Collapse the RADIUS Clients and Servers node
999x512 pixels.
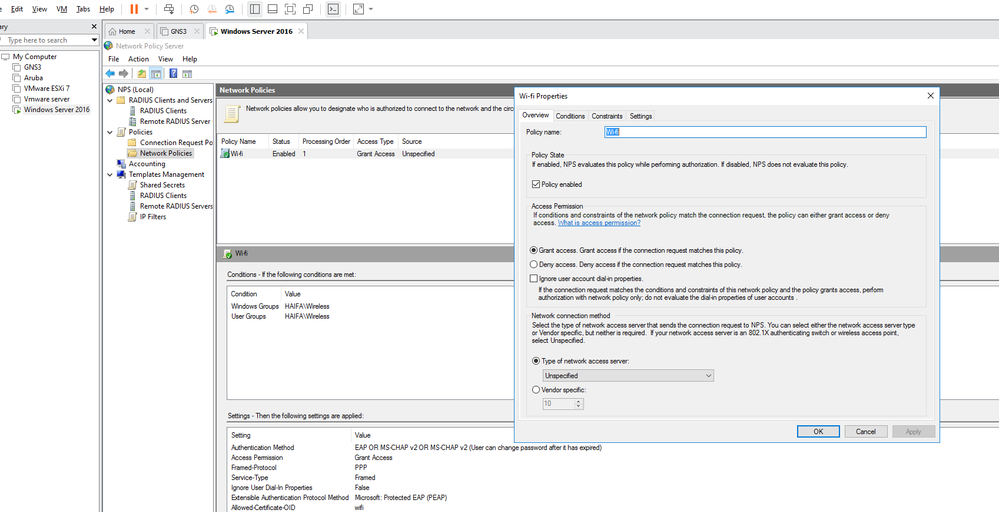109,100
